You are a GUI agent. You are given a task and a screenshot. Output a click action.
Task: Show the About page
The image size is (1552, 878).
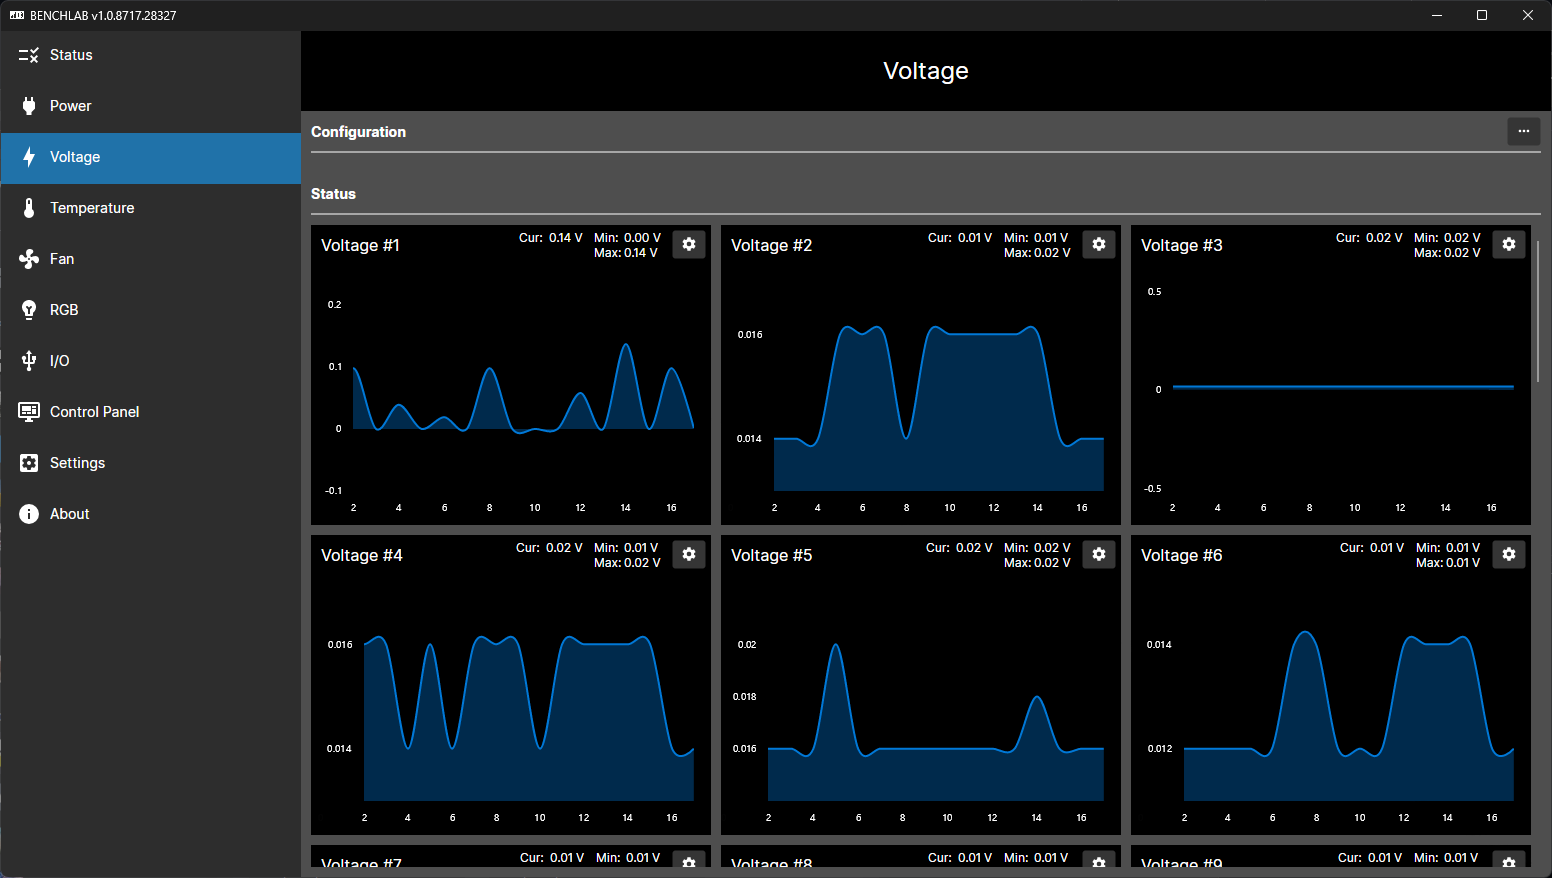tap(69, 514)
